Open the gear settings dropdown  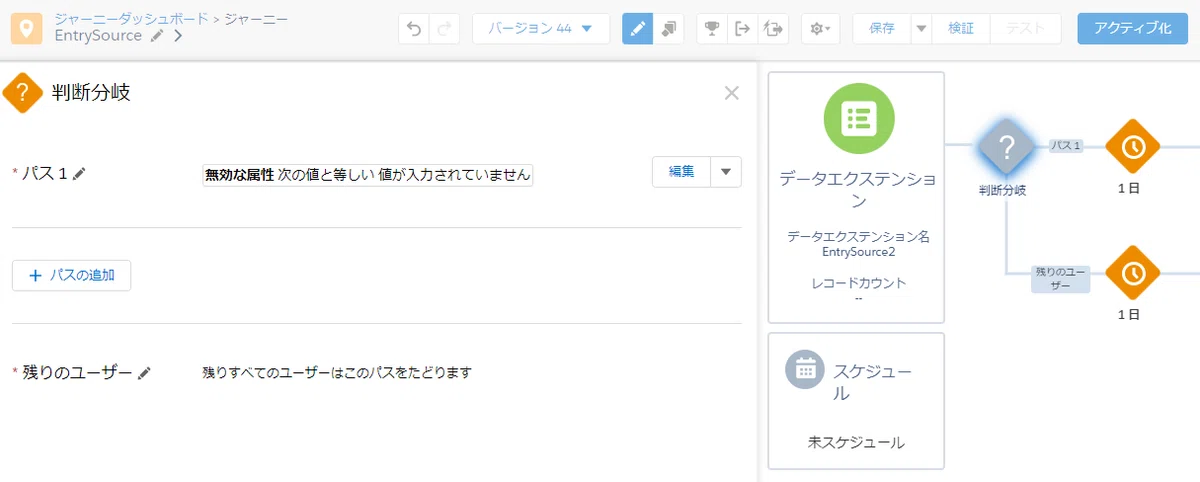click(x=821, y=29)
